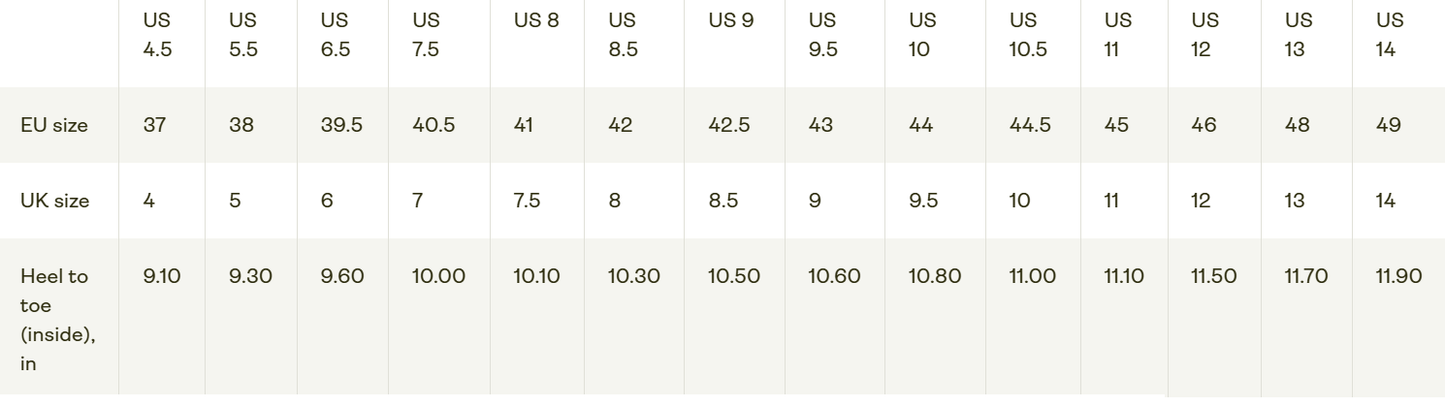This screenshot has height=407, width=1445.
Task: Select the 11.50 heel to toe measurement
Action: click(x=1213, y=276)
